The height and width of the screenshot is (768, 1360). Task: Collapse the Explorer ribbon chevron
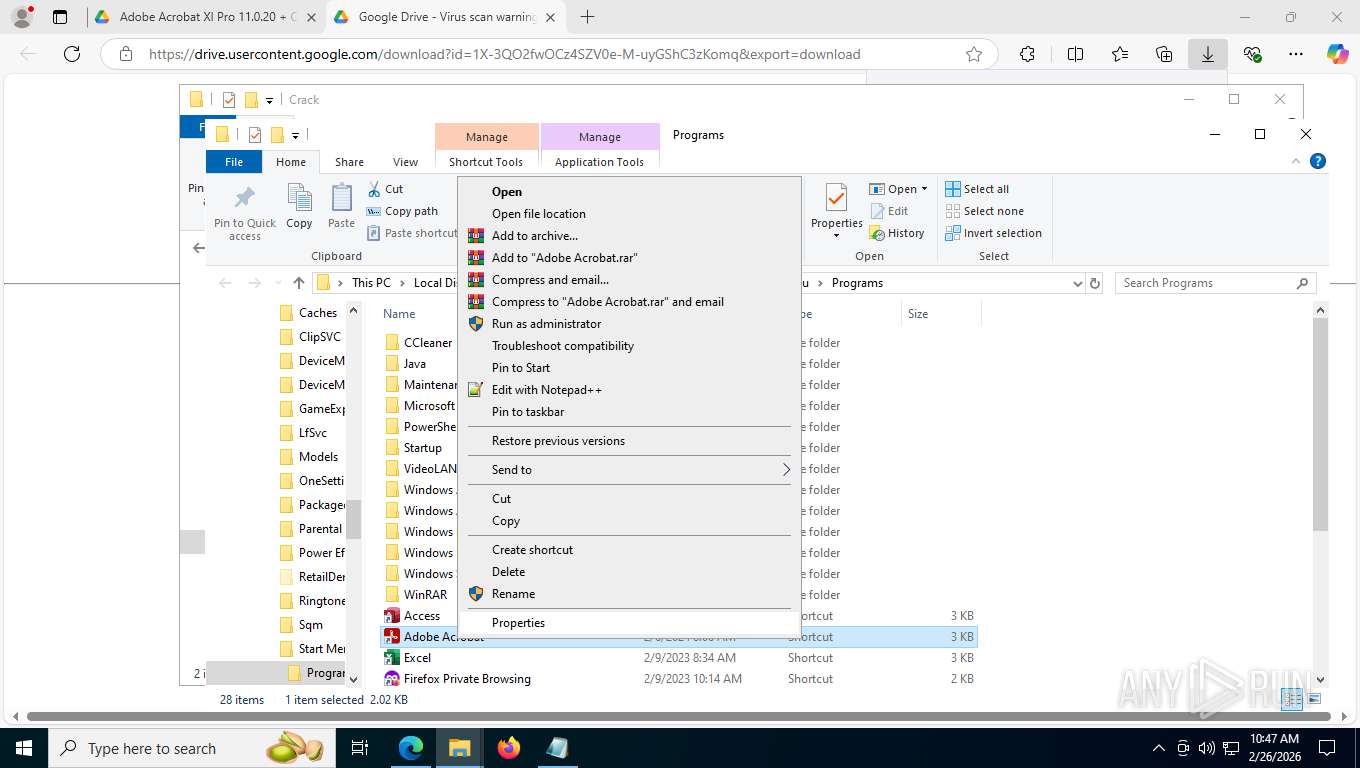click(1297, 161)
